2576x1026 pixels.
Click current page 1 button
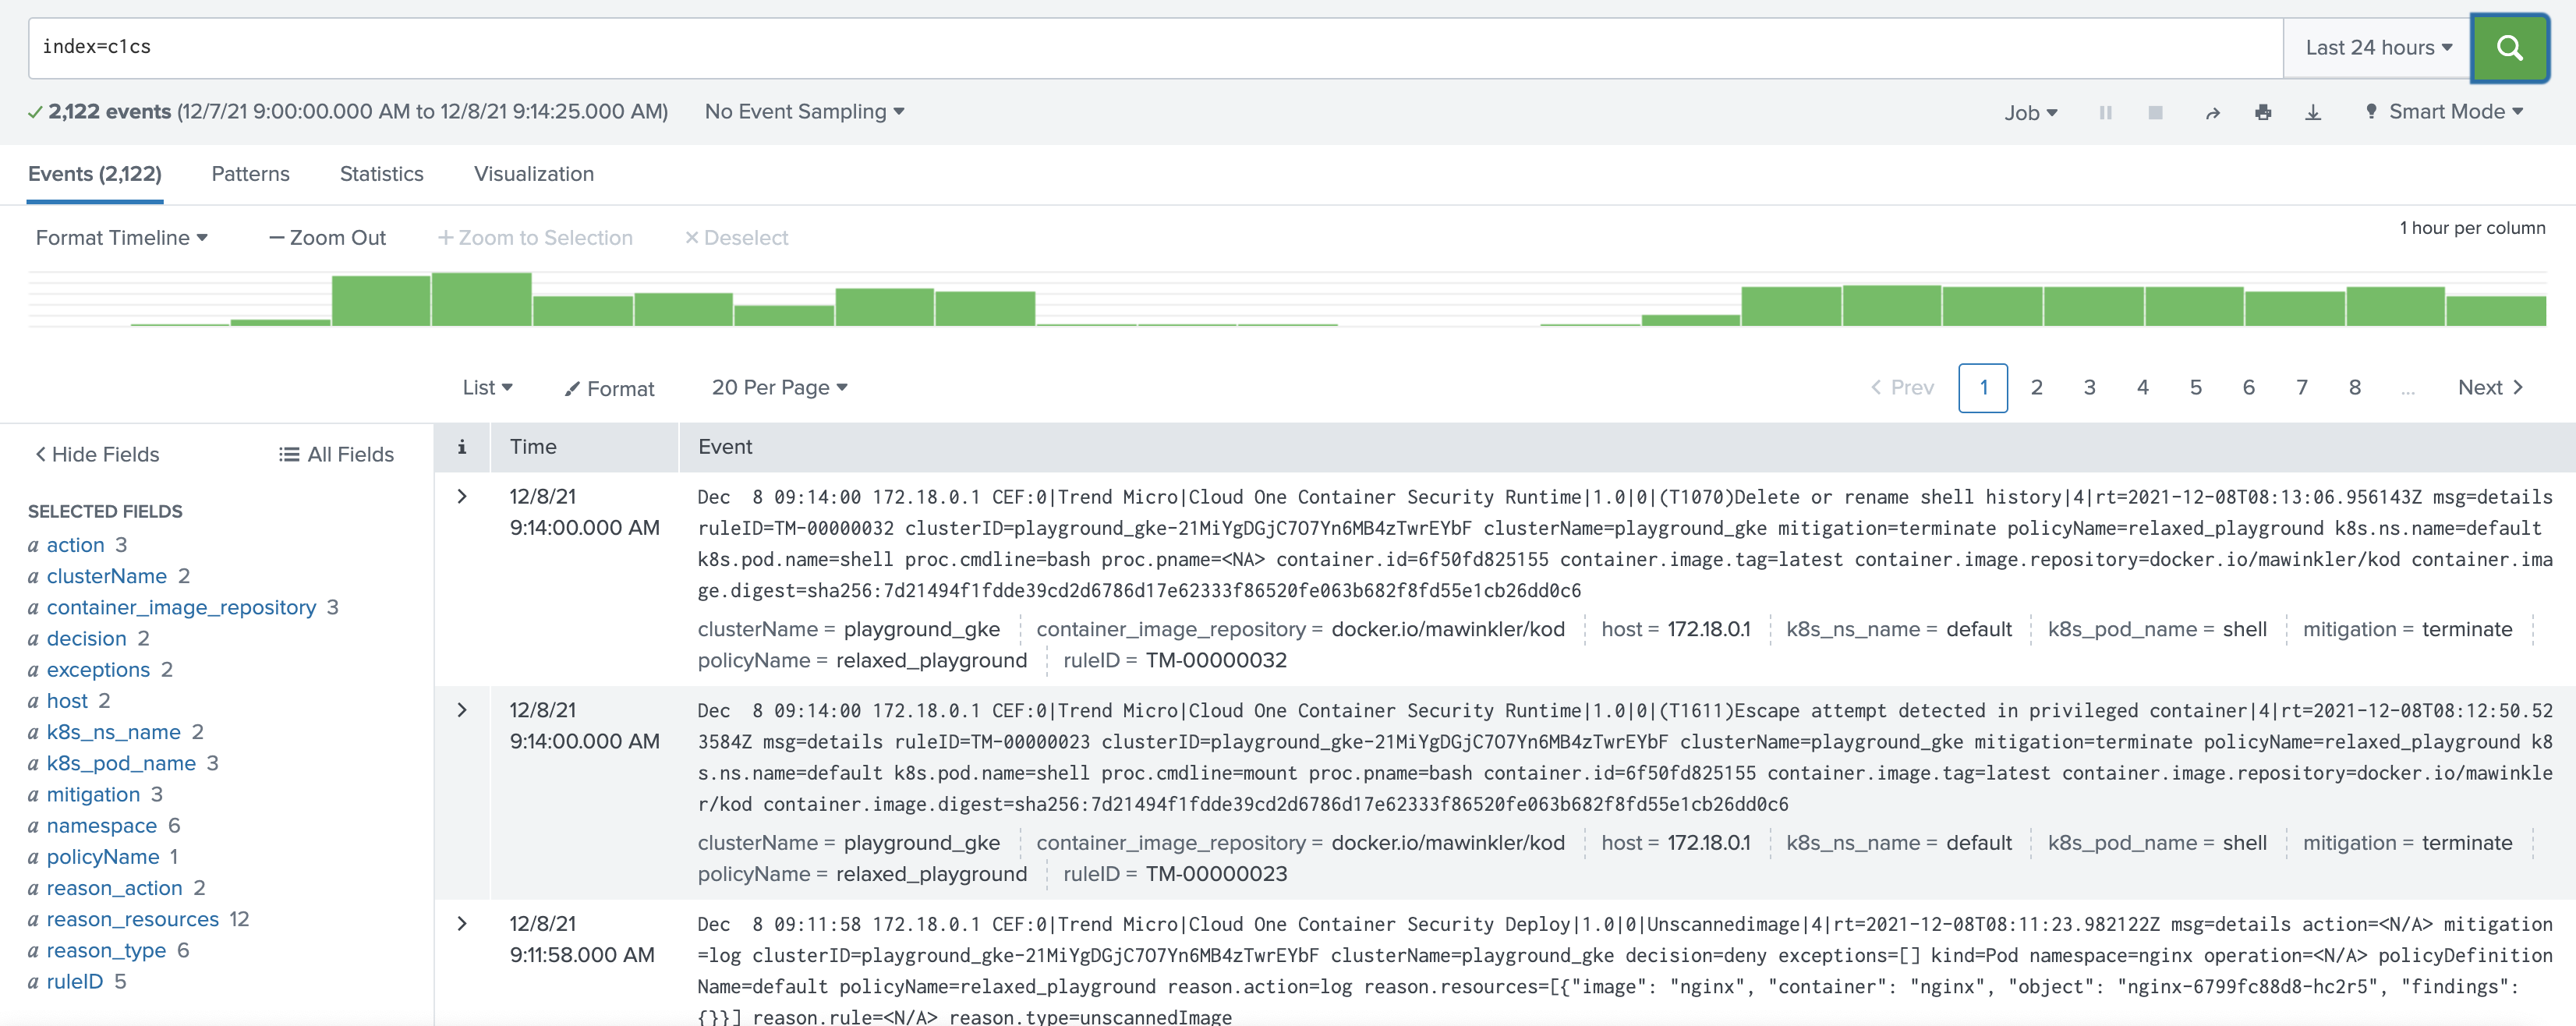1982,388
